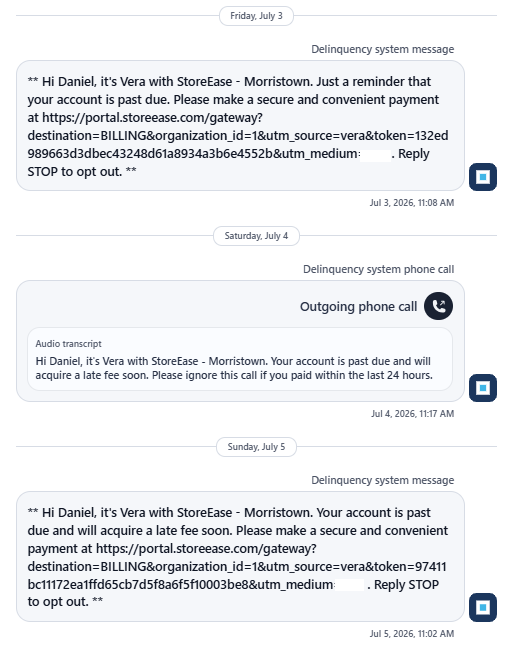Click the Jul 4, 2026, 11:17 AM timestamp
Image resolution: width=507 pixels, height=652 pixels.
(x=413, y=413)
